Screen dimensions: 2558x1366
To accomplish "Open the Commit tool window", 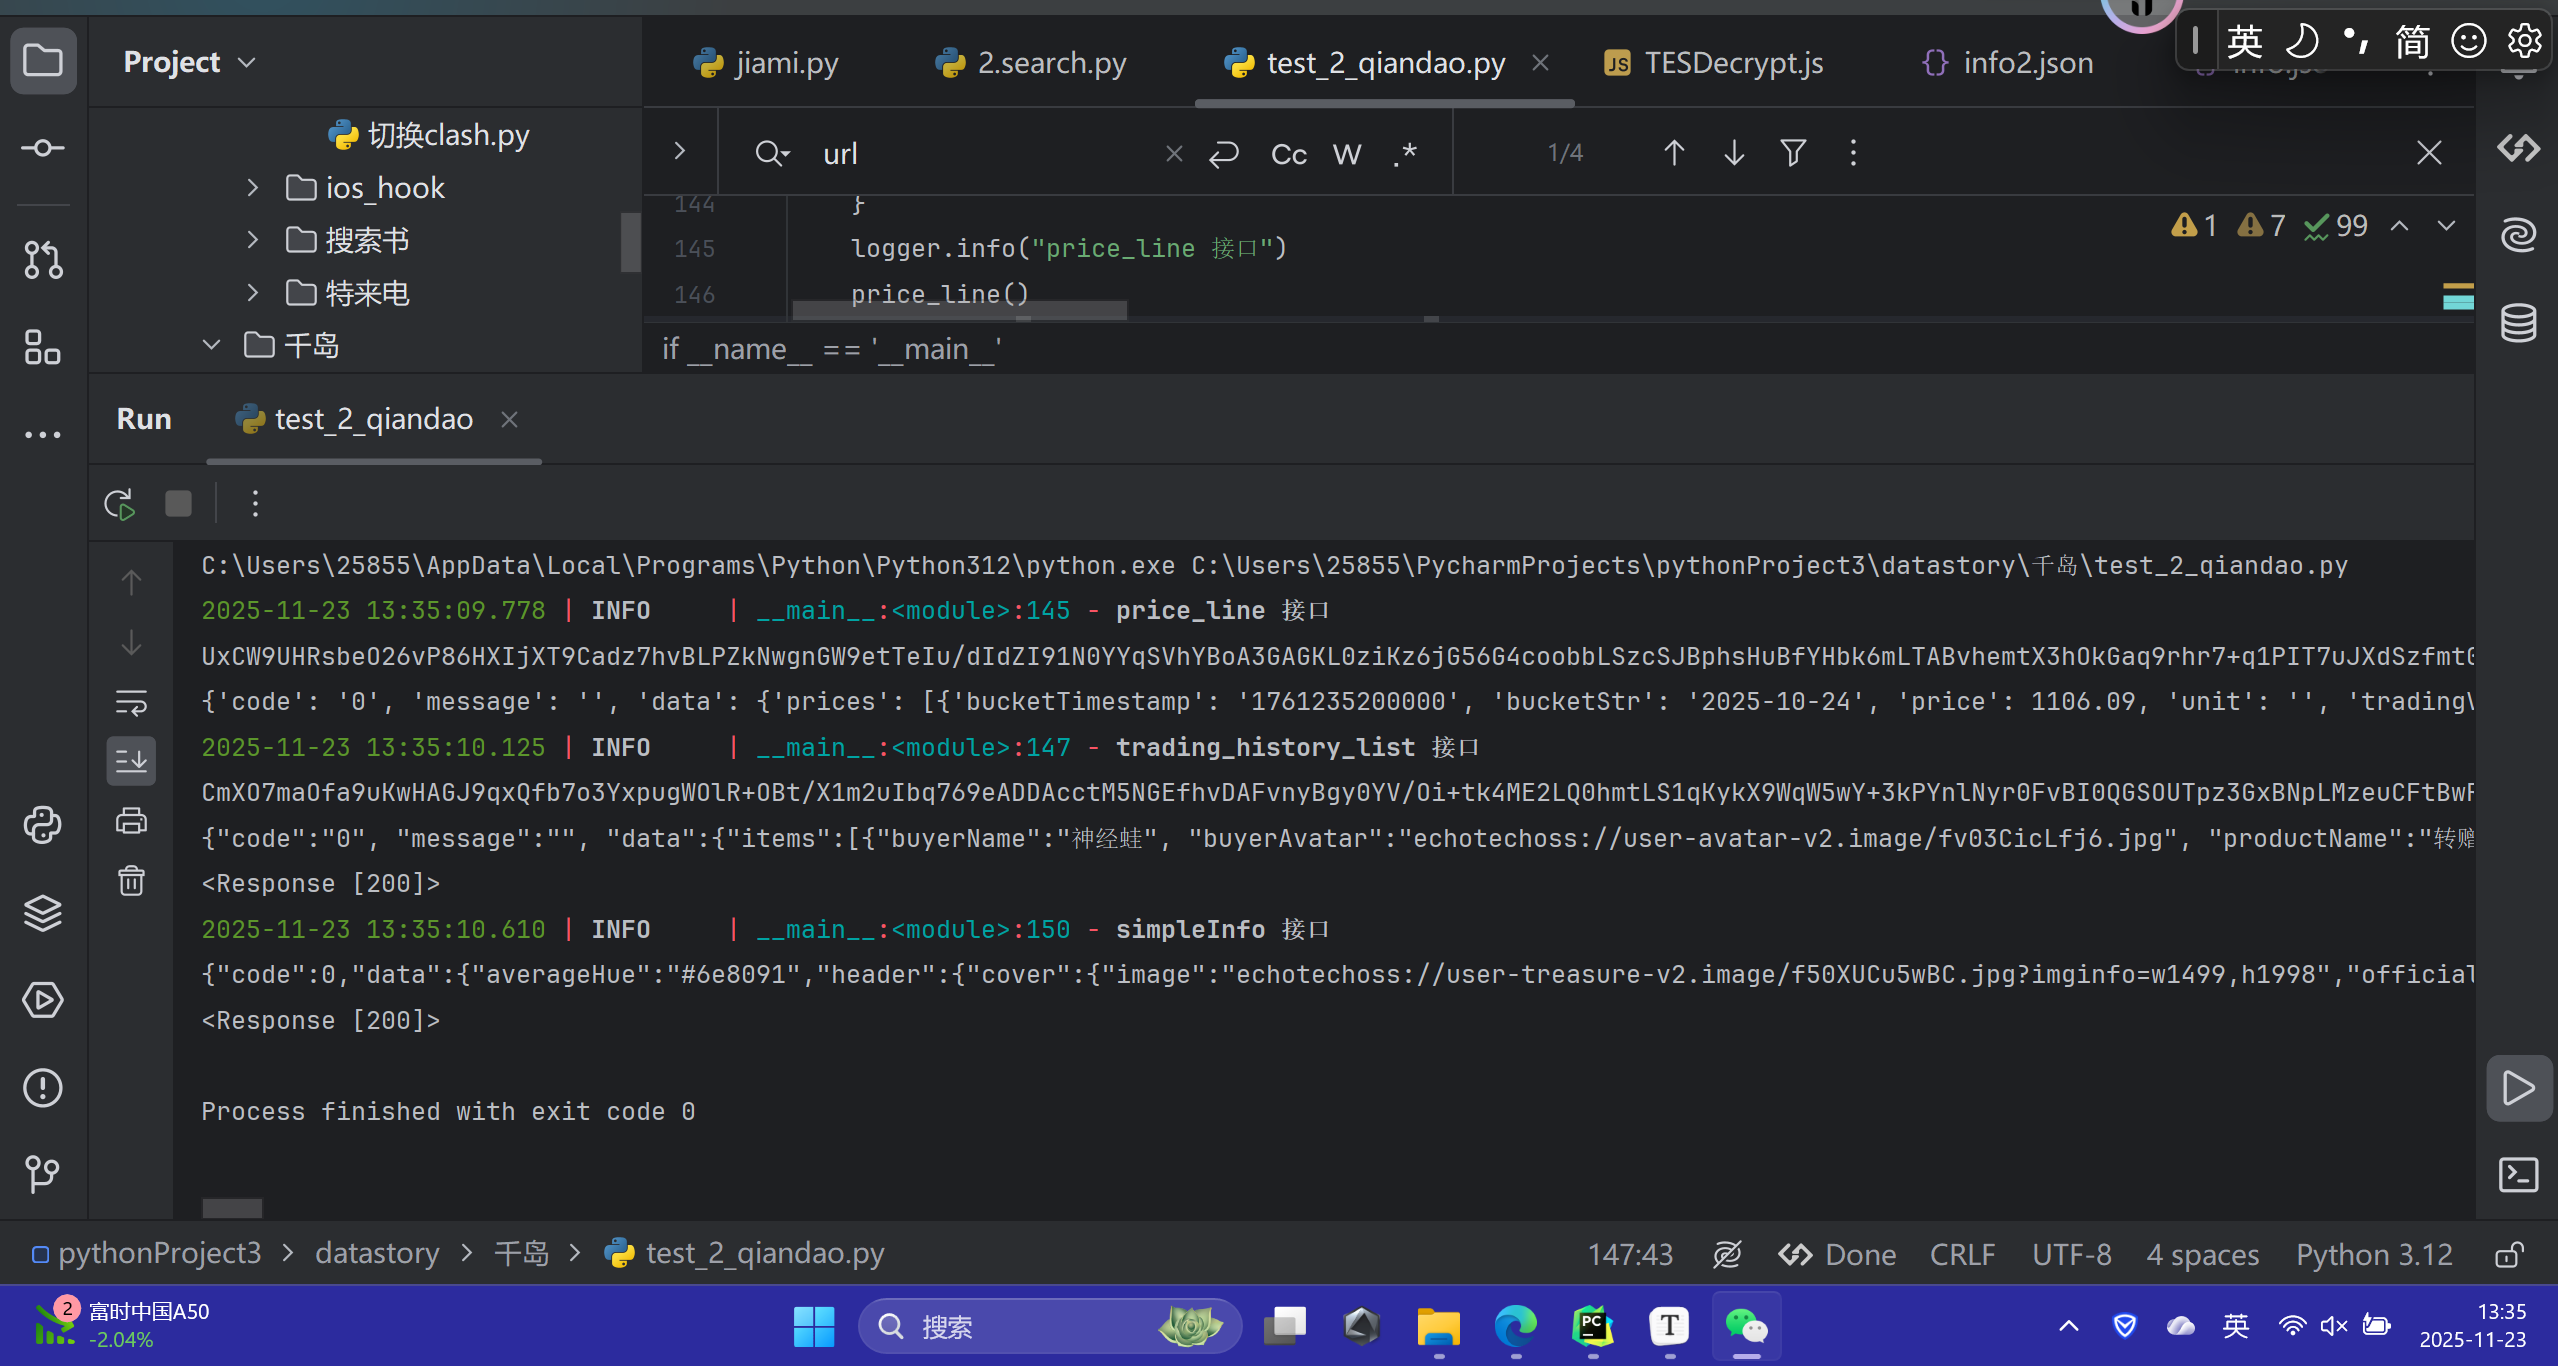I will coord(42,148).
